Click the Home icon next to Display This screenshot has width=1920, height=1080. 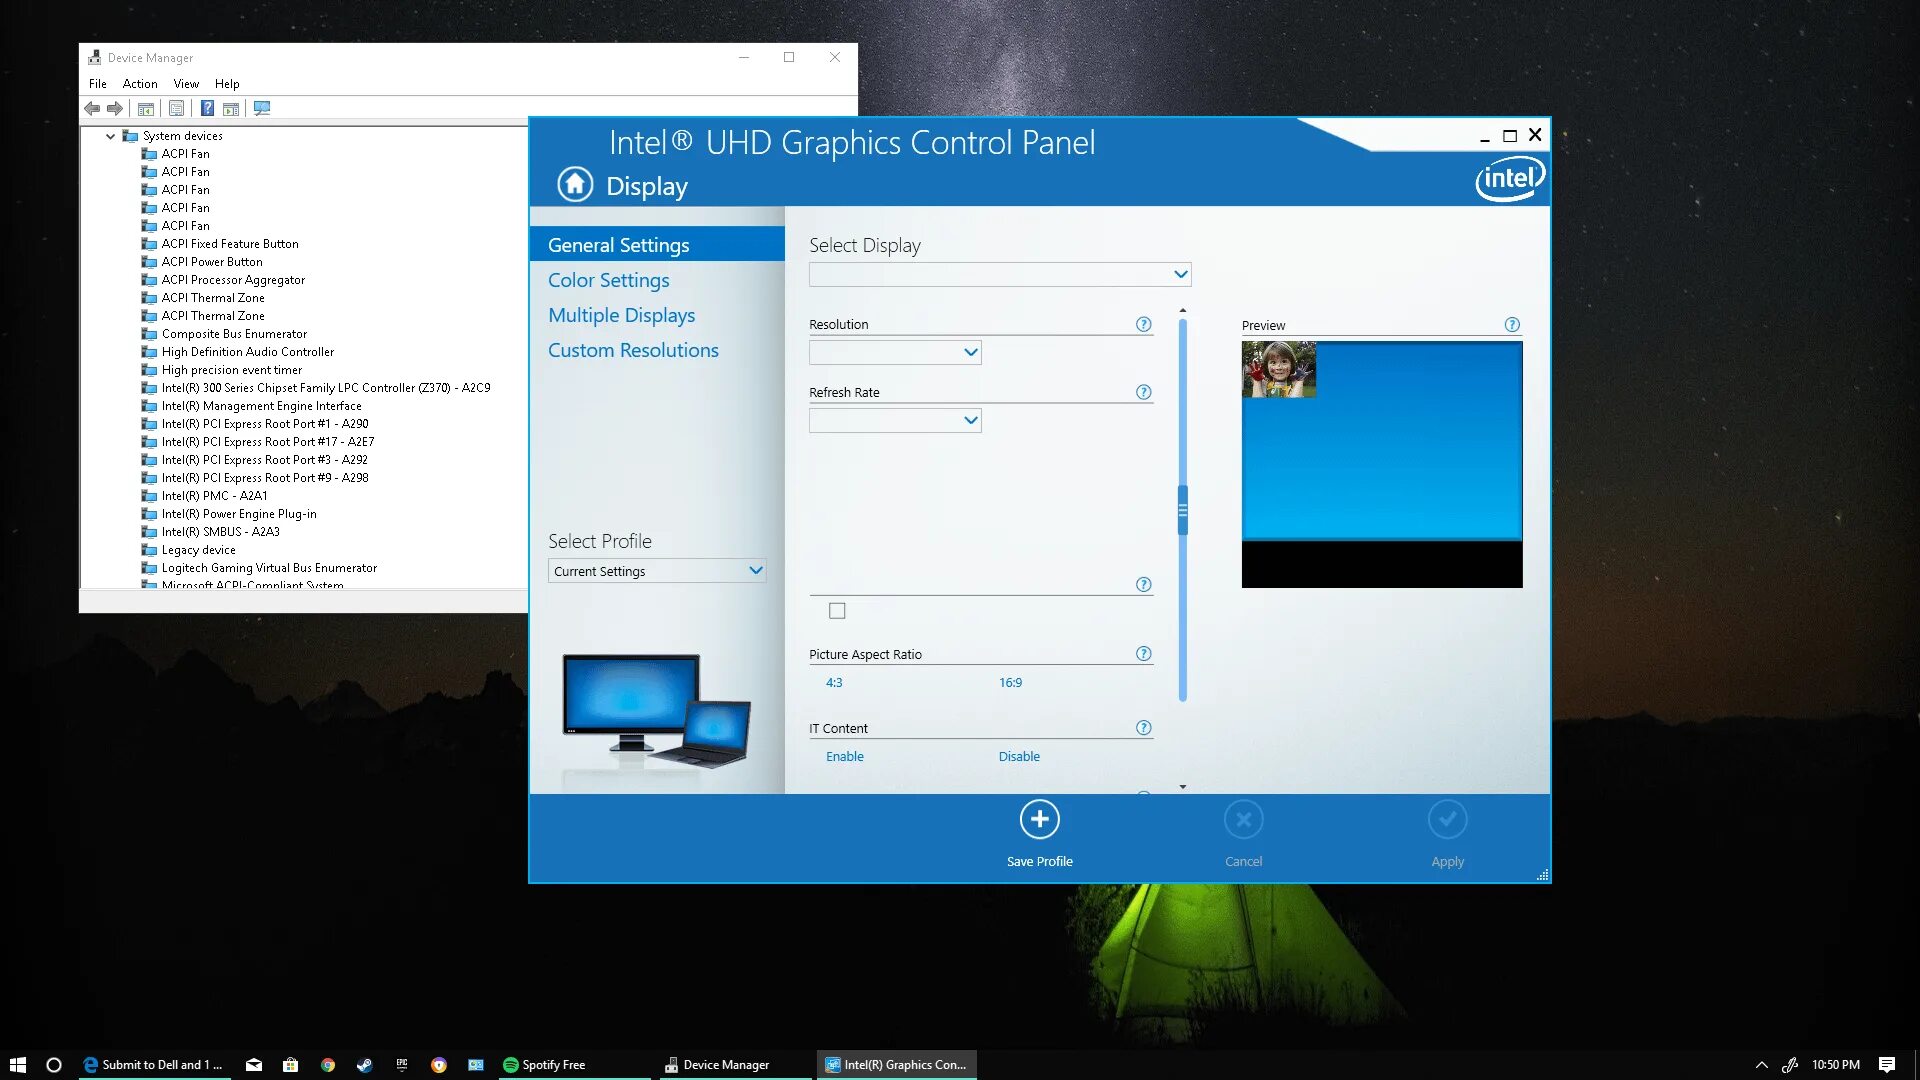575,185
